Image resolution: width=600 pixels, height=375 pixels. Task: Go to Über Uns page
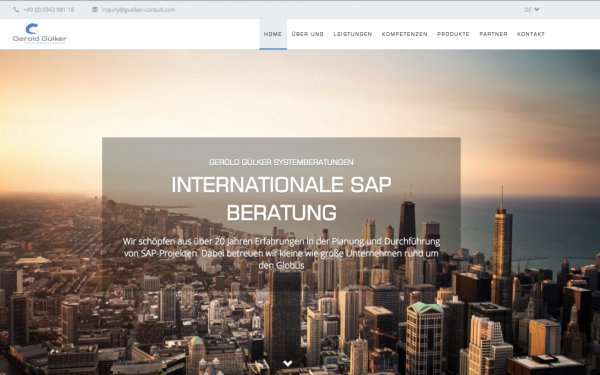[x=308, y=34]
